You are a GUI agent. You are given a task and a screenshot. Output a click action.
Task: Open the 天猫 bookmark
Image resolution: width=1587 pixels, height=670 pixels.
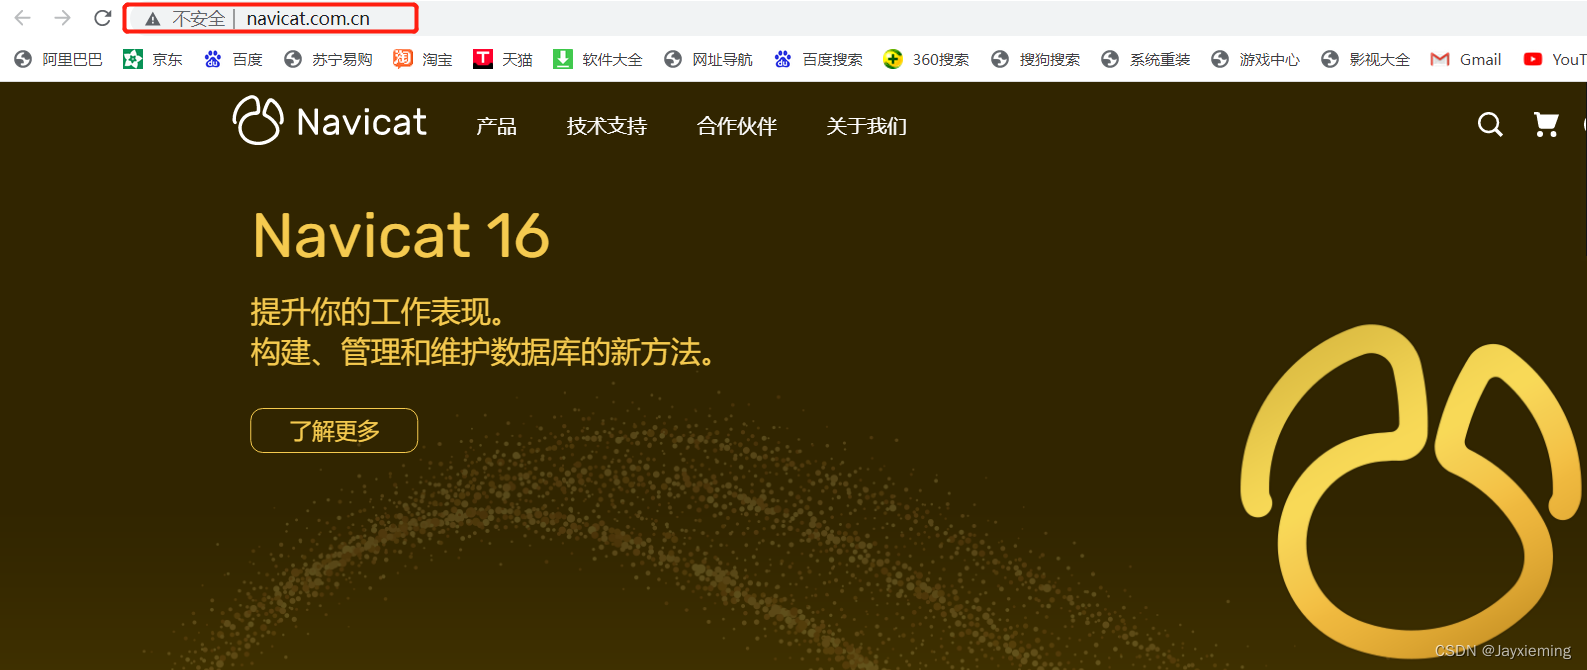(503, 60)
